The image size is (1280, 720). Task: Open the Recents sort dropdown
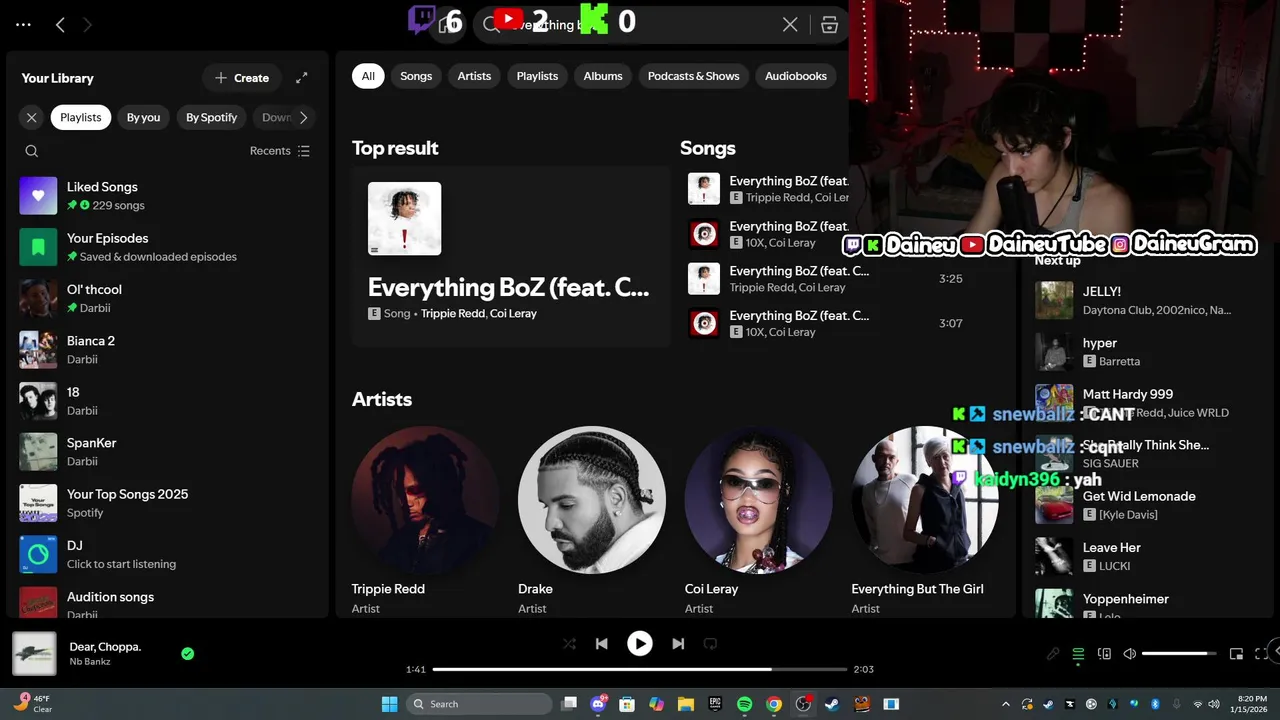click(x=280, y=151)
